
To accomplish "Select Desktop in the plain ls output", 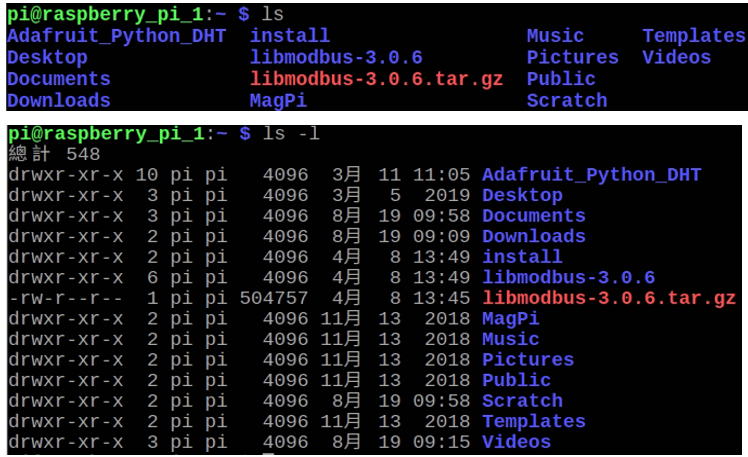I will pyautogui.click(x=47, y=58).
